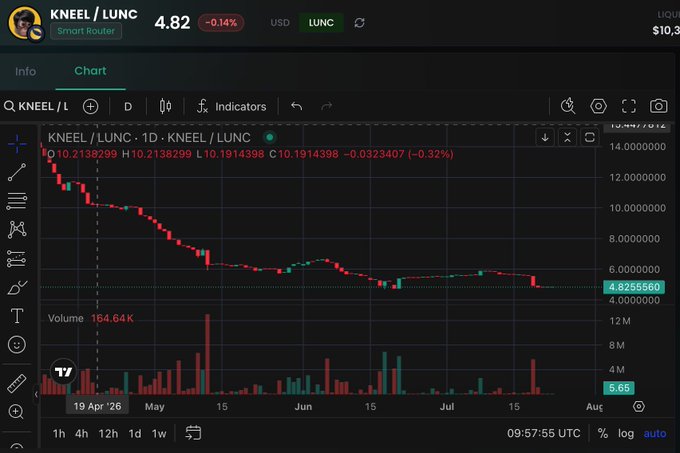This screenshot has height=453, width=680.
Task: Click the down arrow legend button
Action: [545, 138]
